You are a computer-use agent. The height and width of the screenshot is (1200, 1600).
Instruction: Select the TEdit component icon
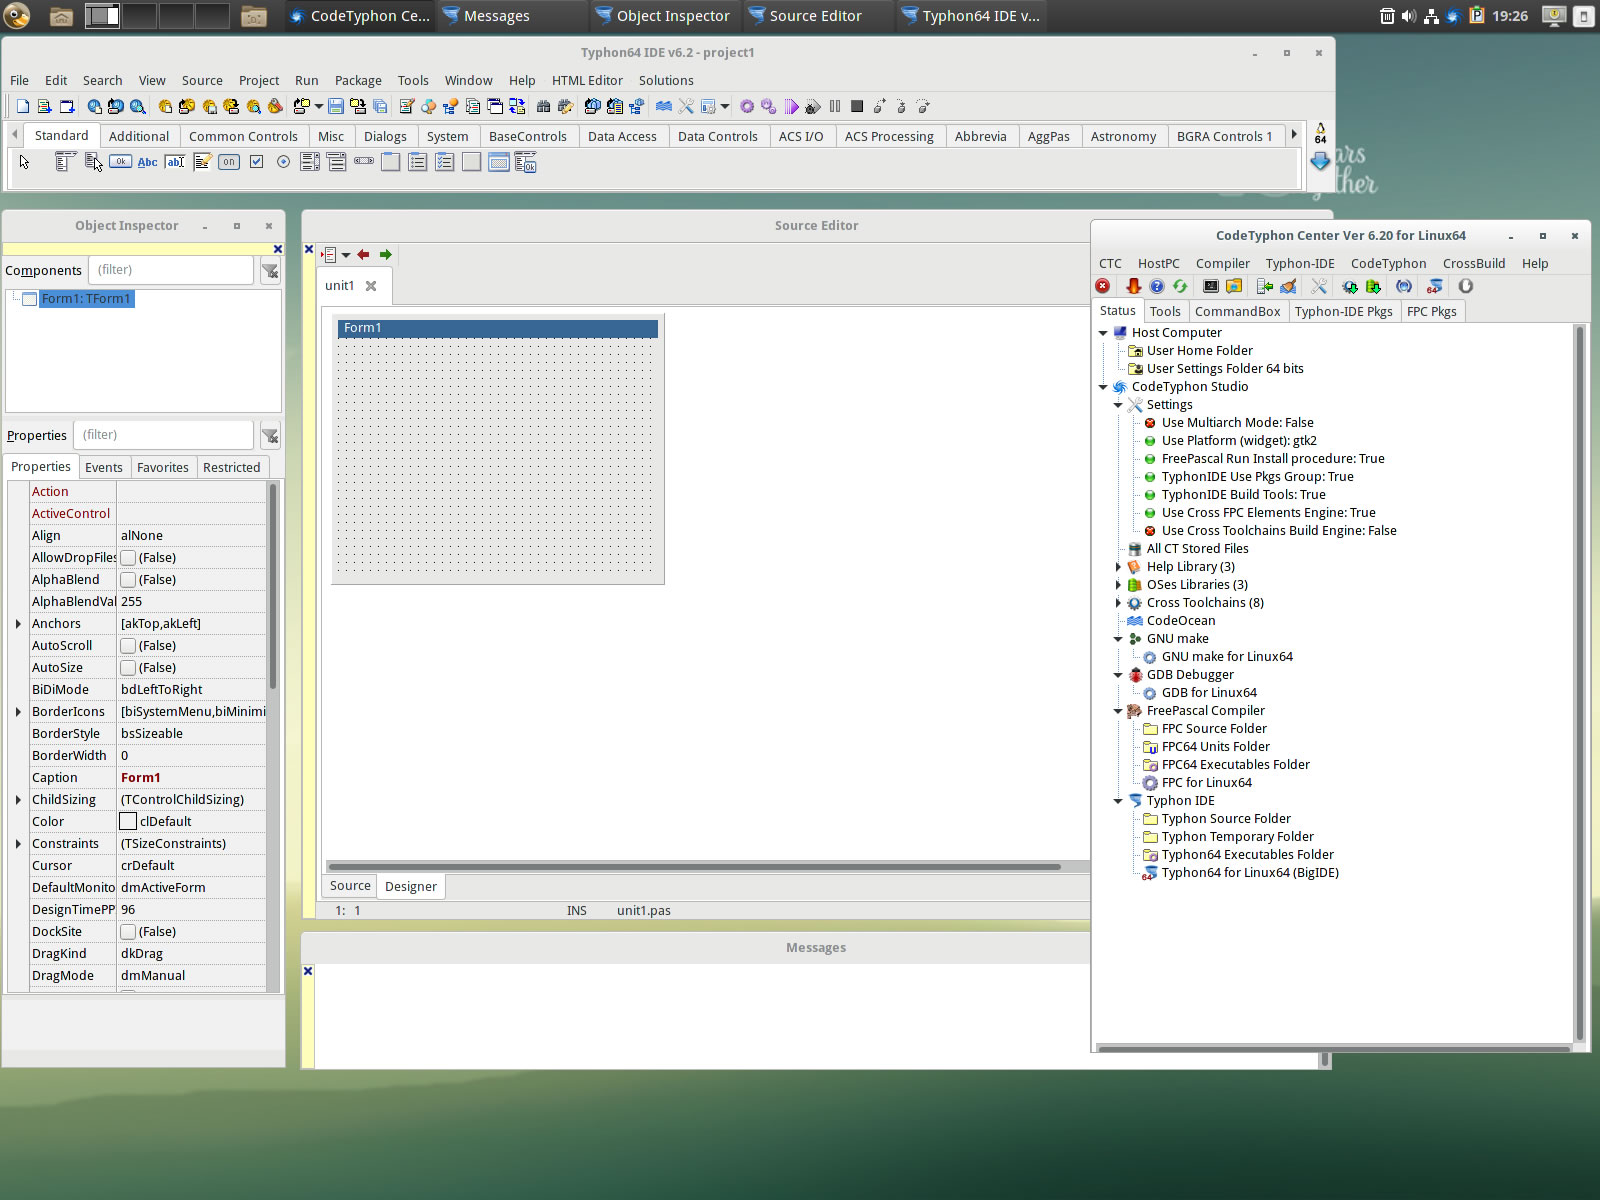coord(175,162)
